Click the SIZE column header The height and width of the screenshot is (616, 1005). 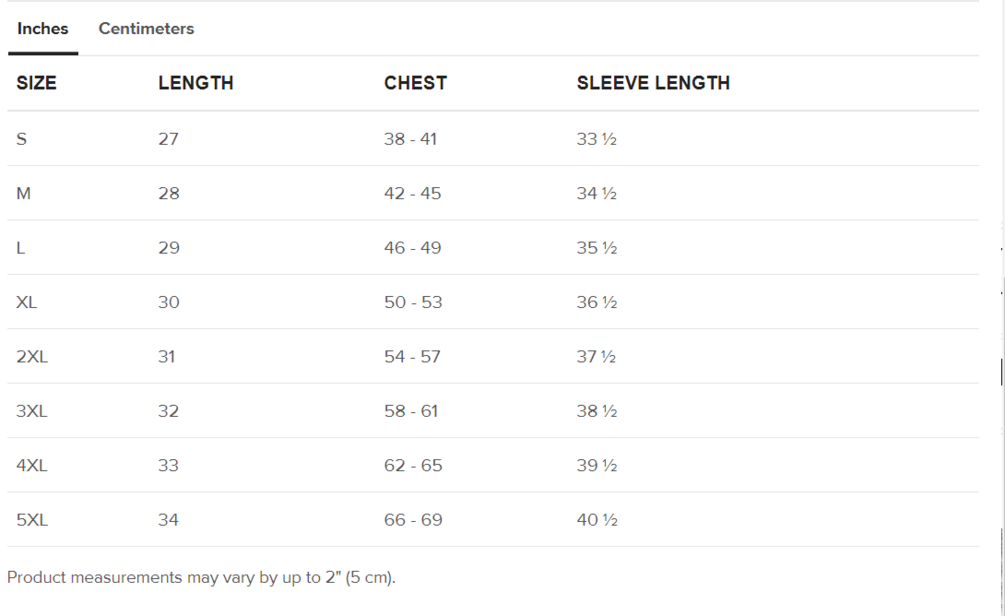(x=37, y=84)
